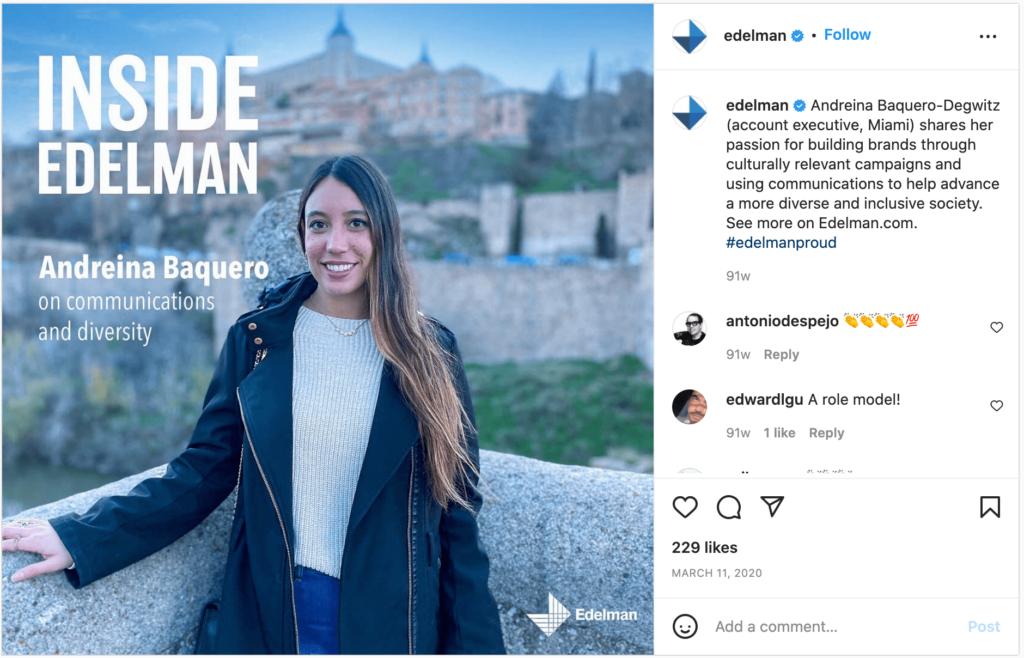Follow the edelman account
This screenshot has height=658, width=1024.
point(847,35)
